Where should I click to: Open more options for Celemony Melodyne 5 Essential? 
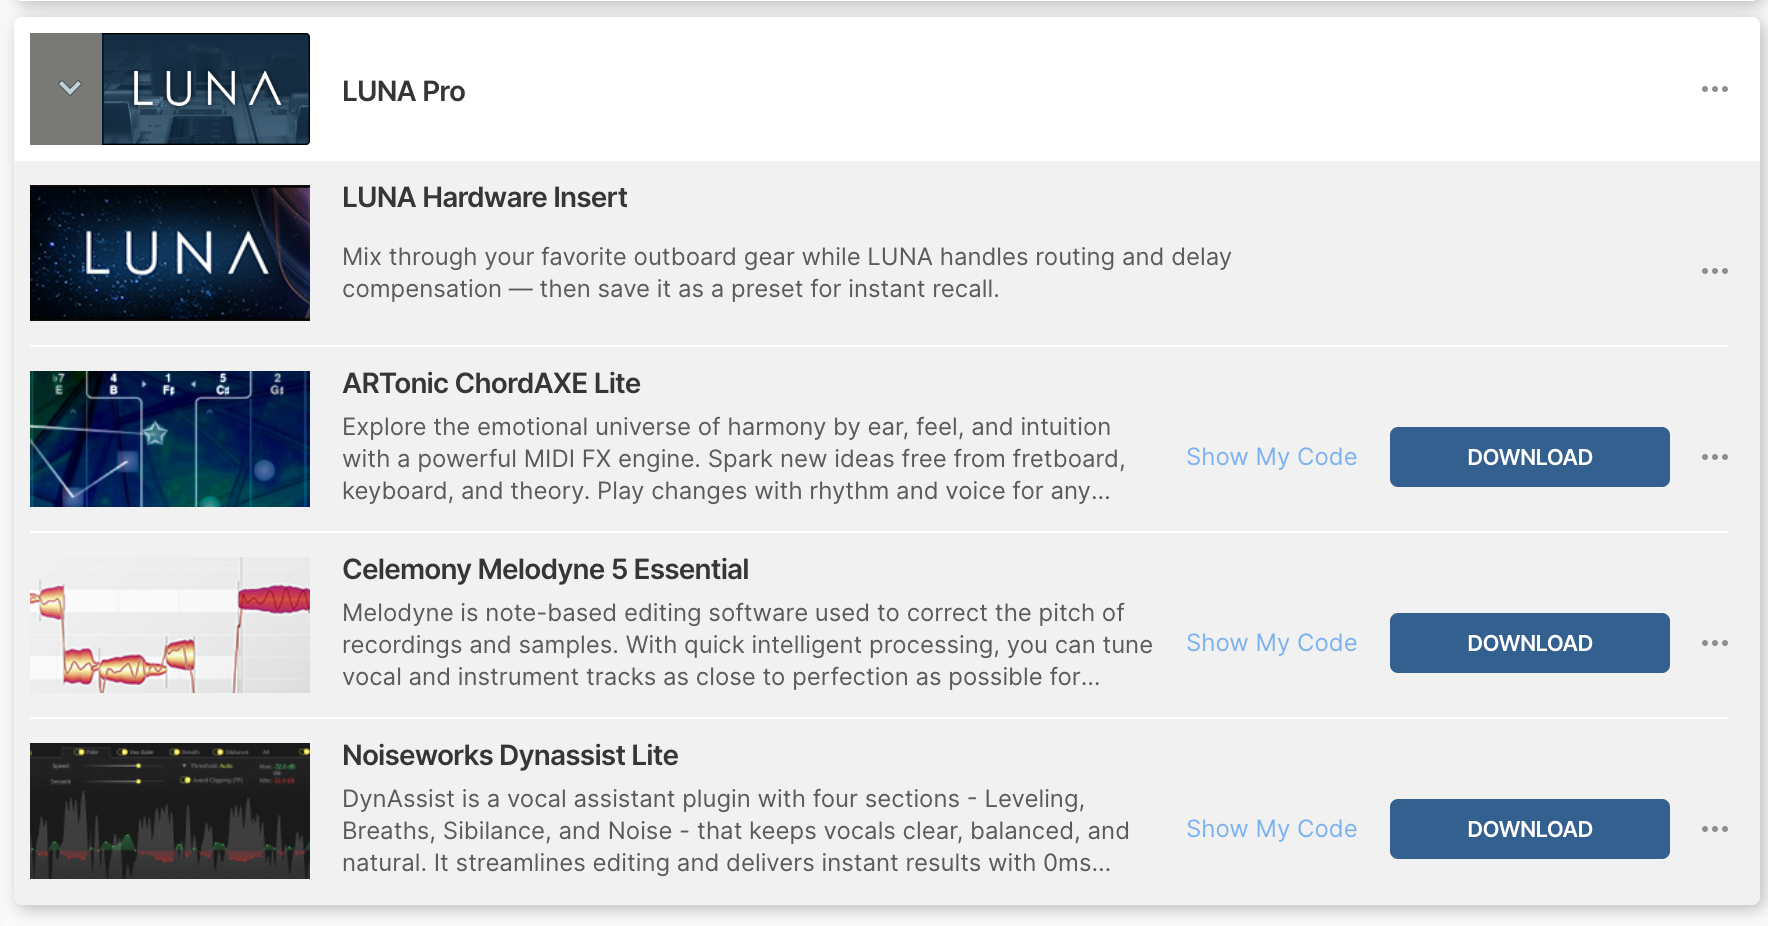click(x=1714, y=643)
